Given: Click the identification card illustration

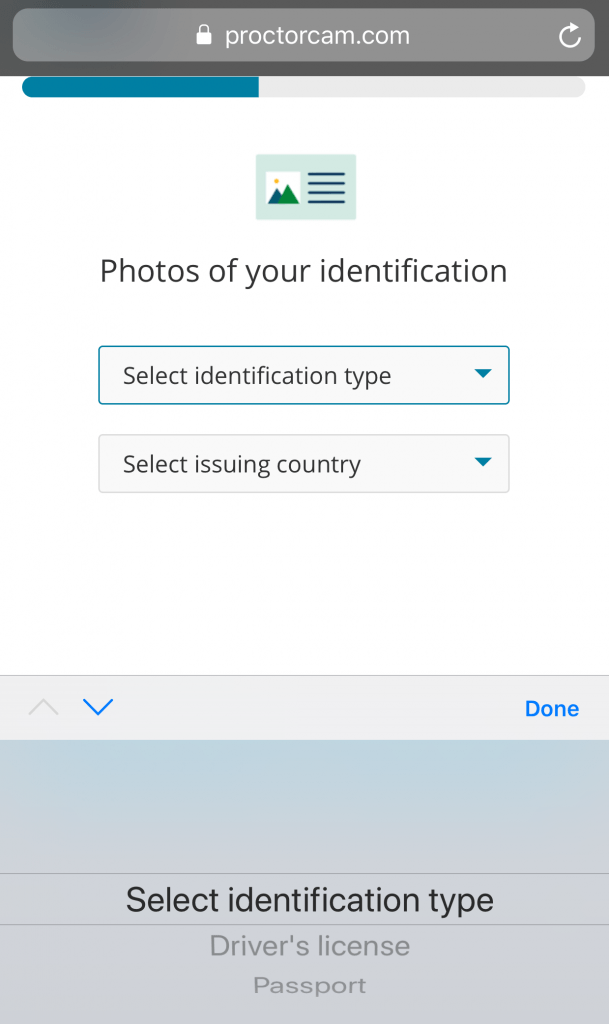Looking at the screenshot, I should (305, 187).
